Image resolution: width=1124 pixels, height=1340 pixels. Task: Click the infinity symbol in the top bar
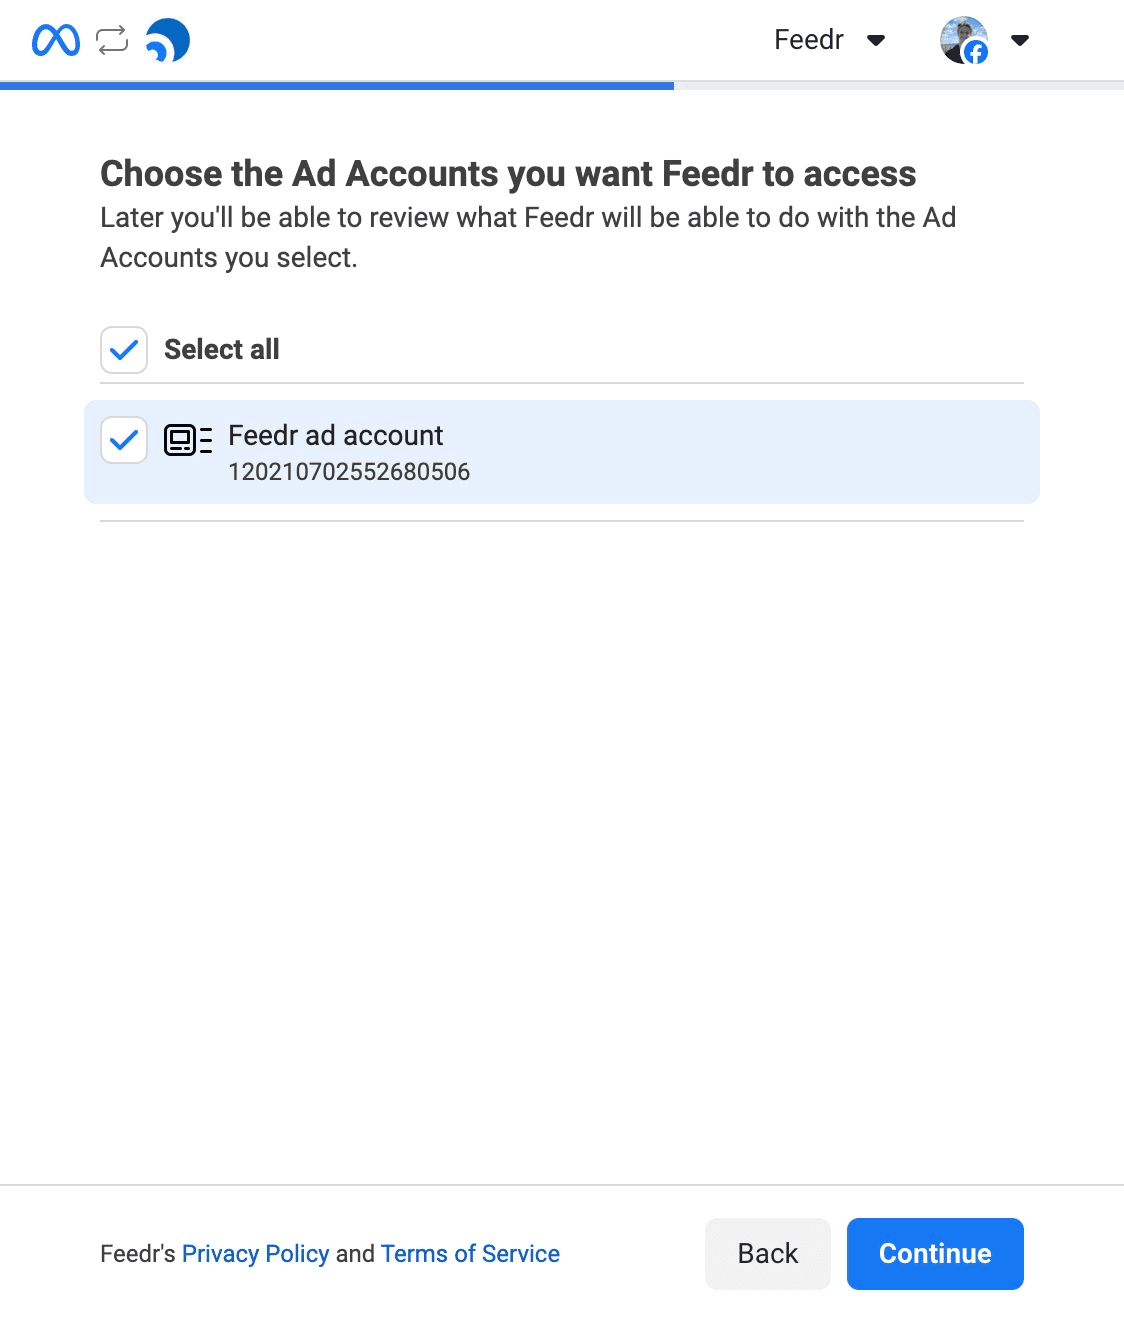[55, 40]
